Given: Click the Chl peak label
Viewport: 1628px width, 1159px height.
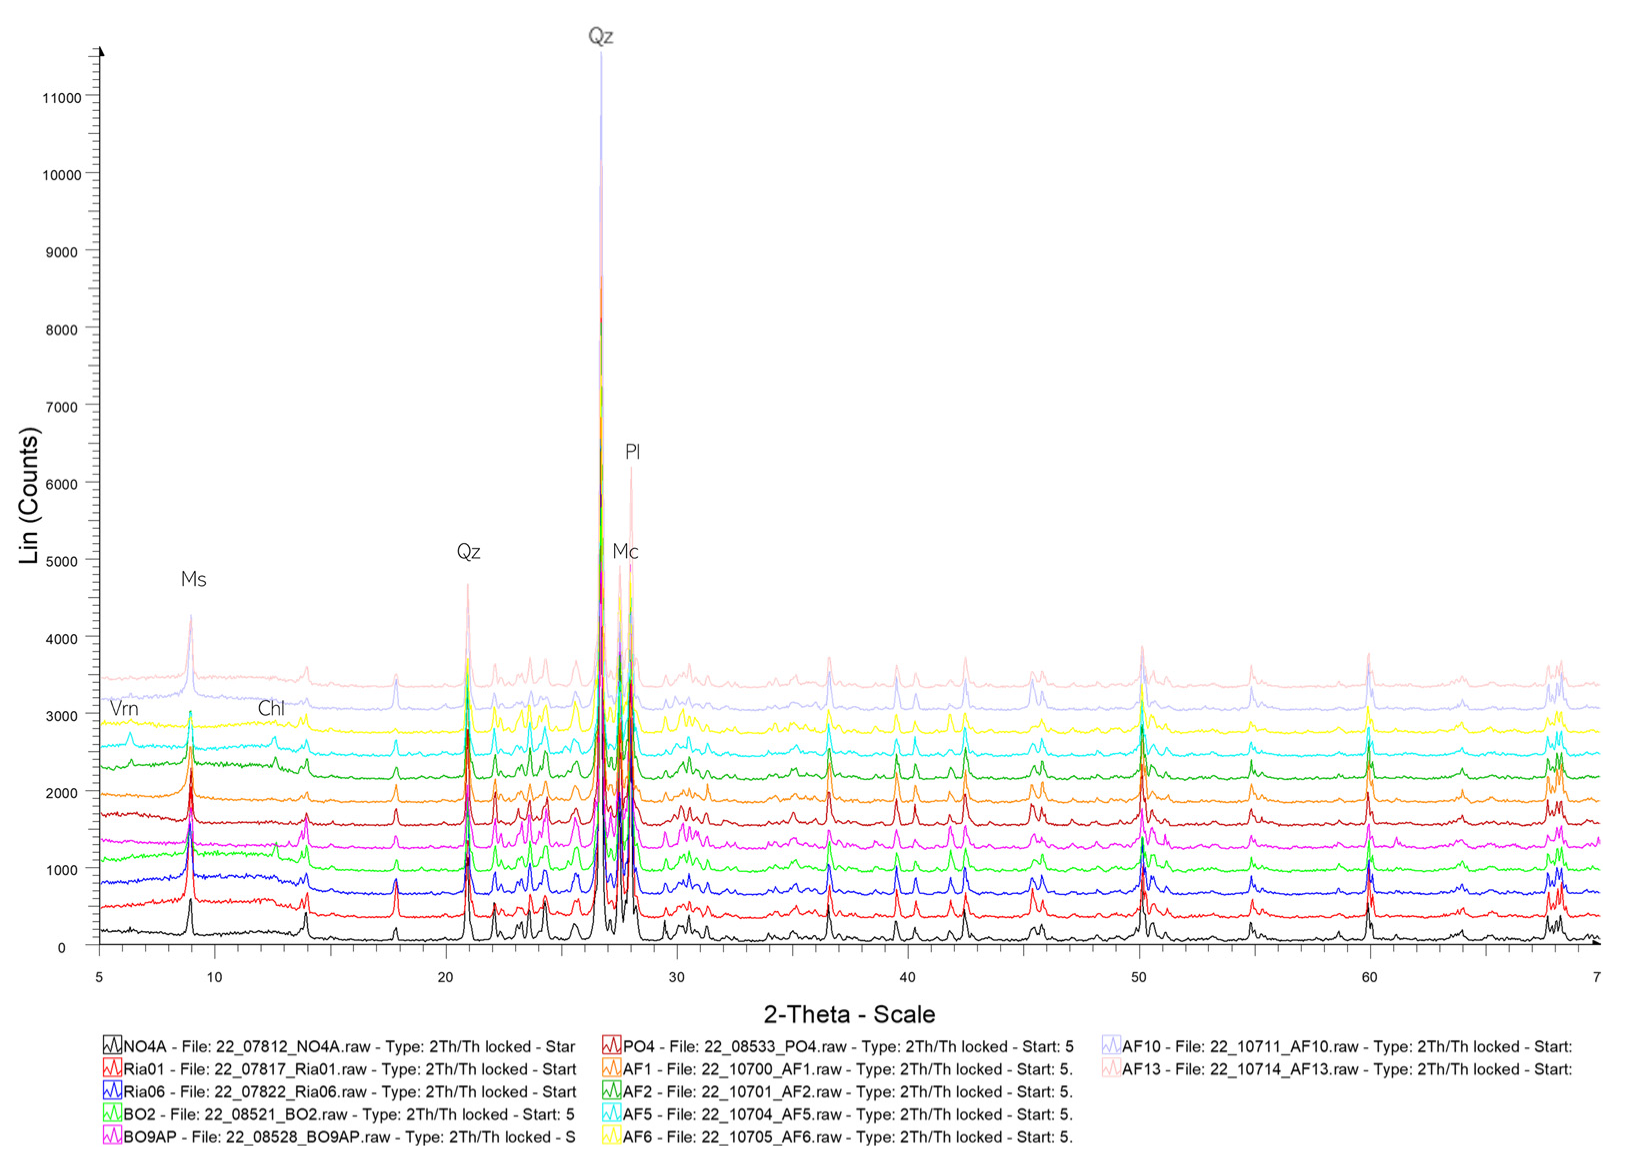Looking at the screenshot, I should [x=271, y=708].
